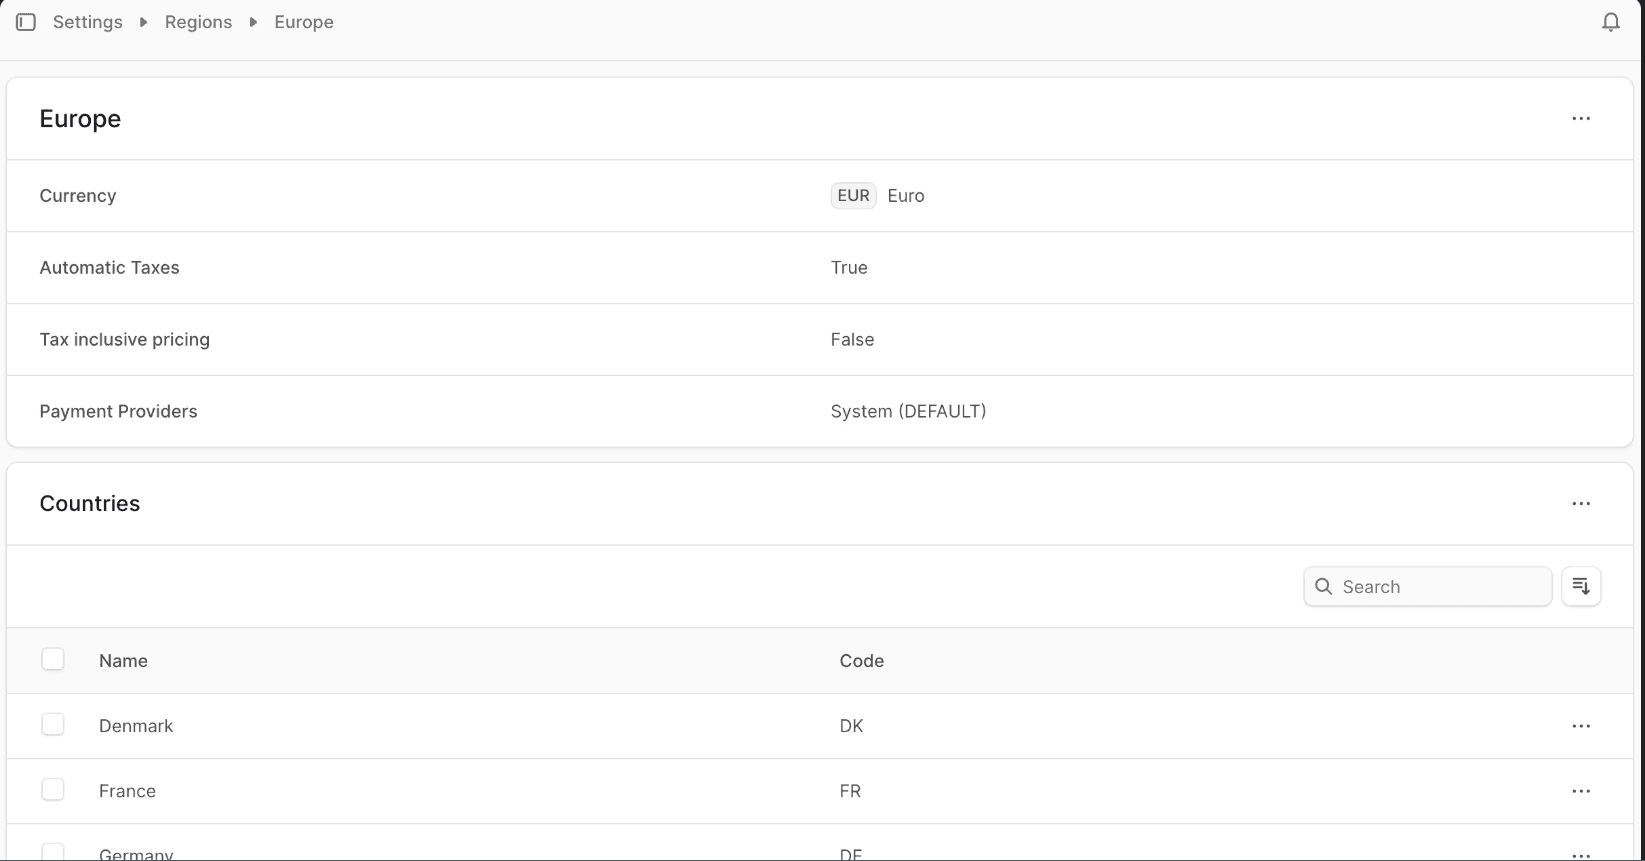This screenshot has height=861, width=1645.
Task: Click the Payment Providers label
Action: click(118, 411)
